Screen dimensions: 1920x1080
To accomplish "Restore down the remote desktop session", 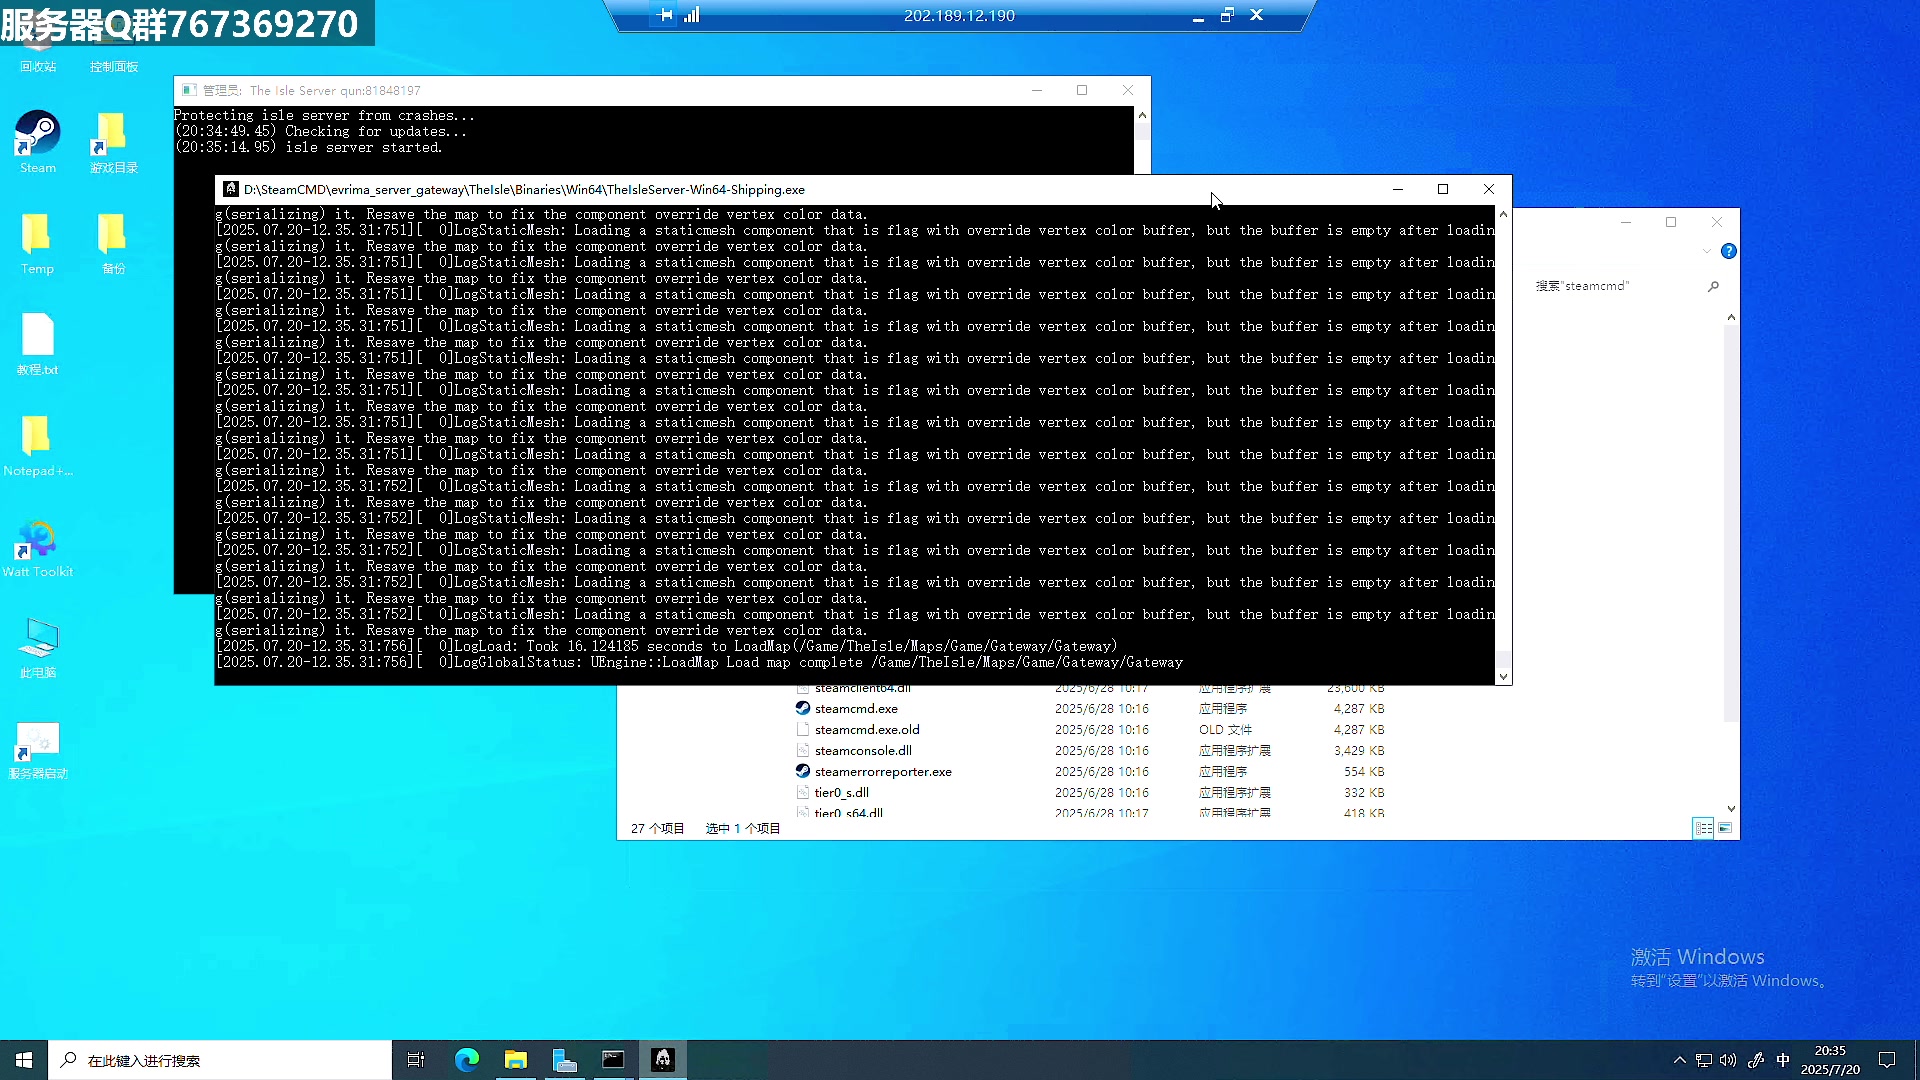I will (x=1227, y=15).
